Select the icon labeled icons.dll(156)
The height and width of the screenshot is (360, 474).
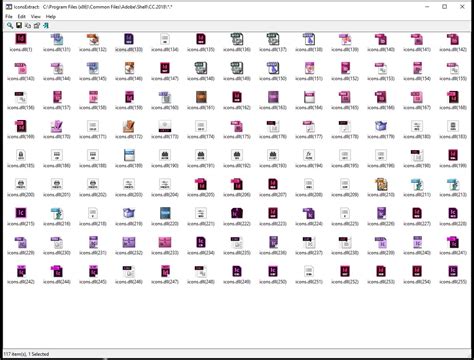tap(21, 97)
